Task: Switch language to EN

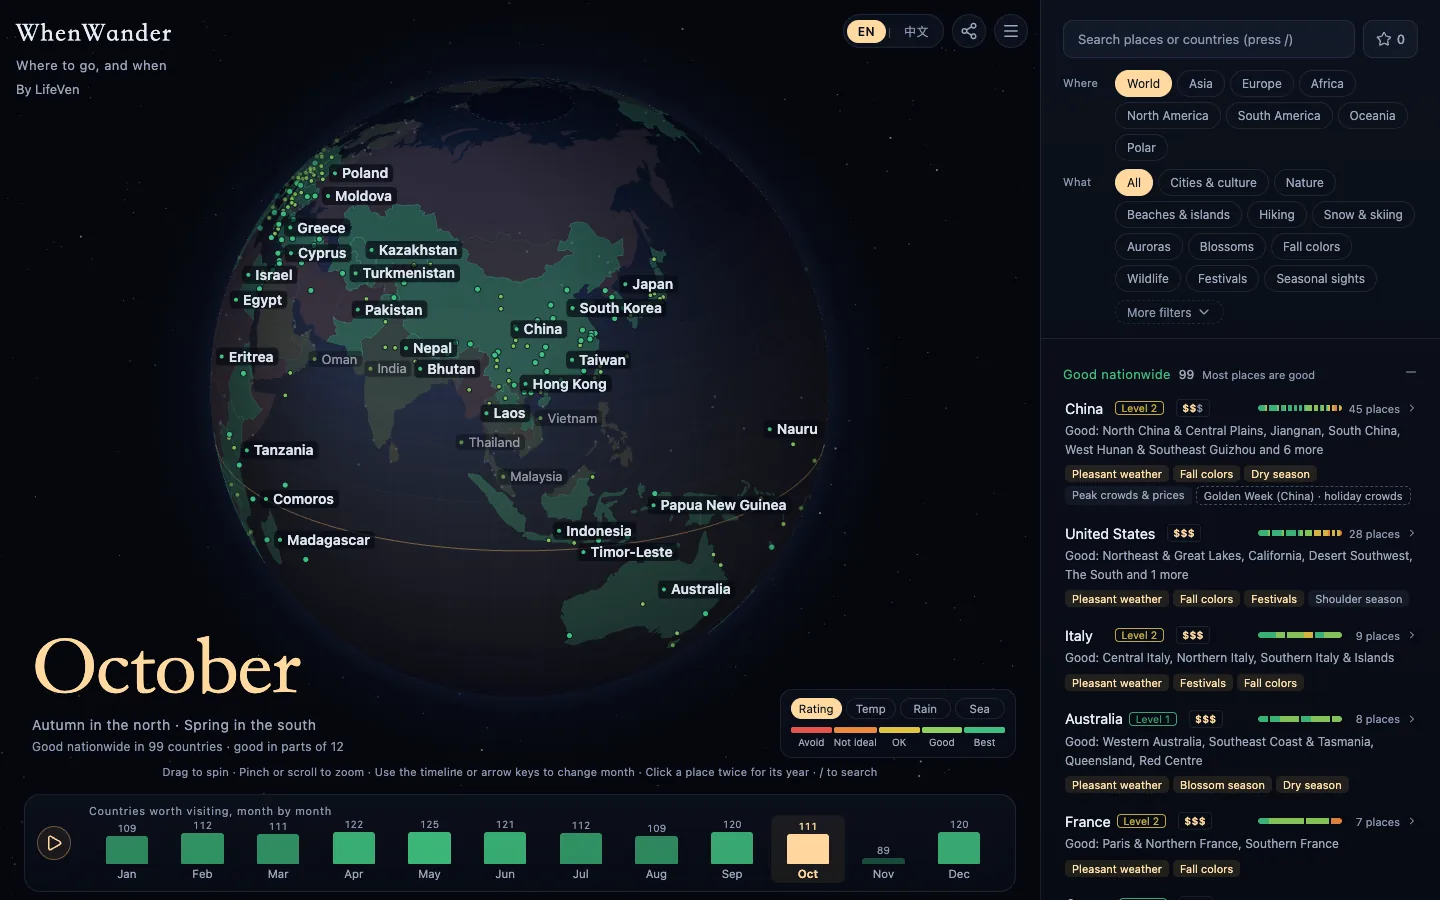Action: pyautogui.click(x=866, y=31)
